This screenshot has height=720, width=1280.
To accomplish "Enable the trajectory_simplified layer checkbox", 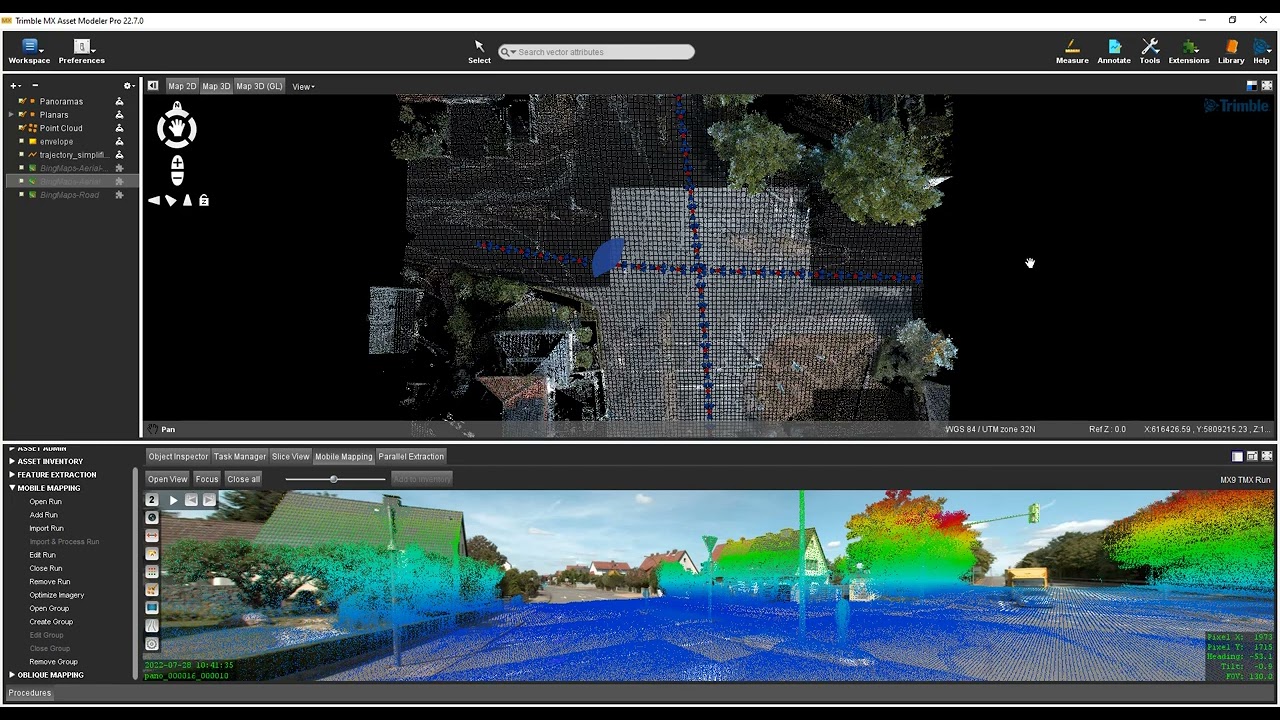I will pos(22,155).
